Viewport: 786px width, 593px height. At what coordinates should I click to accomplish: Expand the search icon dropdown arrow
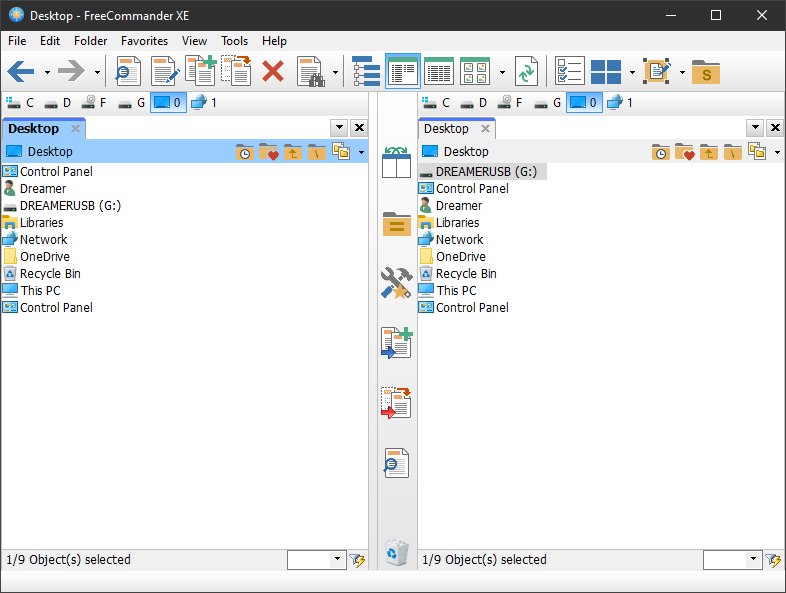click(x=335, y=73)
